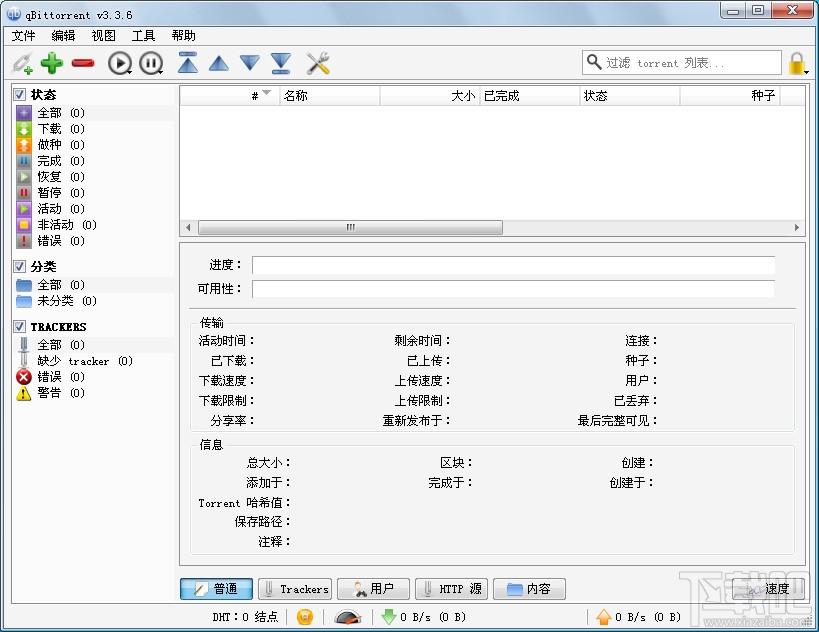The image size is (819, 632).
Task: Click the 可用性 availability bar
Action: 513,289
